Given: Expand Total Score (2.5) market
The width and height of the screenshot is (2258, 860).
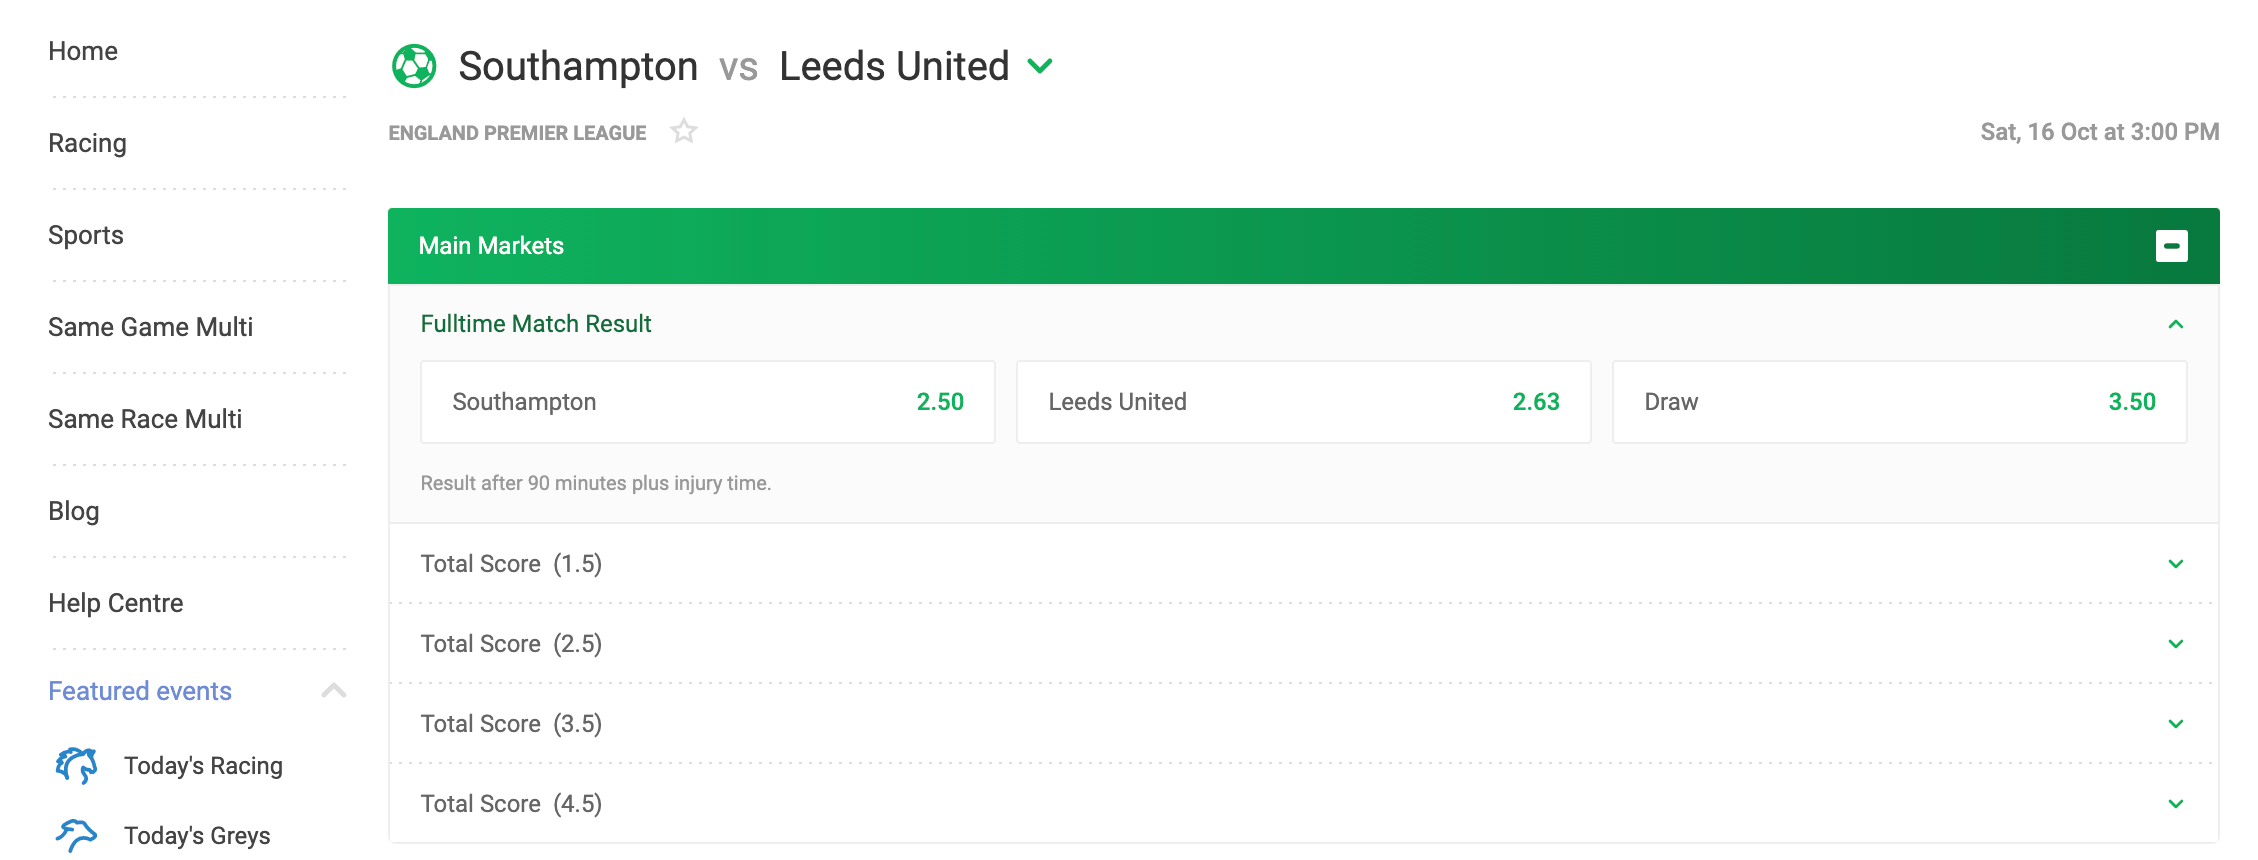Looking at the screenshot, I should coord(1304,644).
